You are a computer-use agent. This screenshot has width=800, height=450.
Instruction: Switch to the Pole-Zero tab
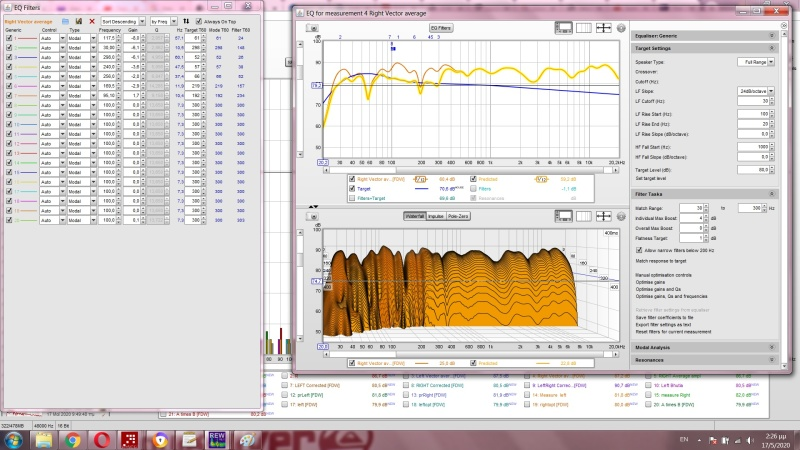coord(460,215)
